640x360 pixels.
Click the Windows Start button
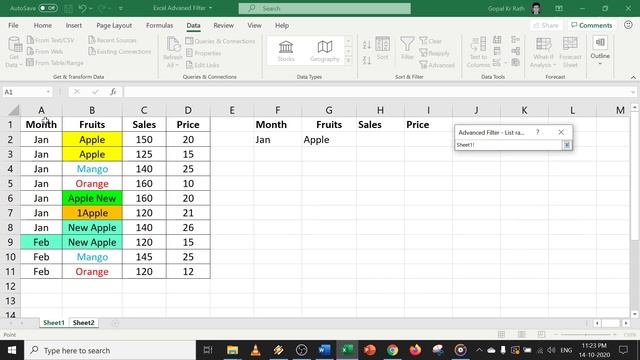pos(12,350)
